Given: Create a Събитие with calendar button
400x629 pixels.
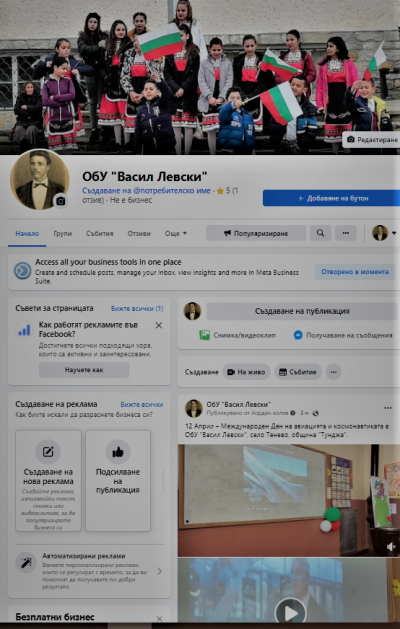Looking at the screenshot, I should (298, 372).
